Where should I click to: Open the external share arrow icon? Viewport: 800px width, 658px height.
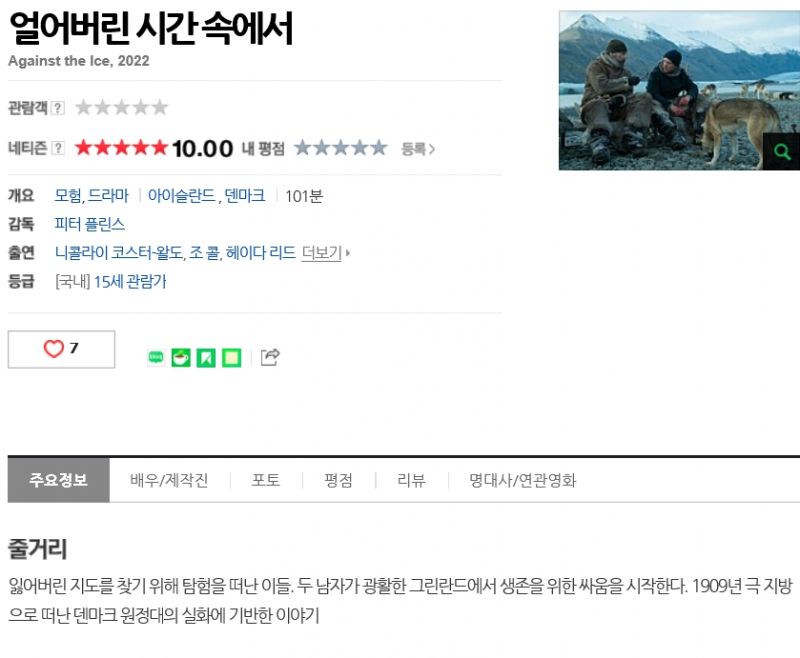(x=270, y=357)
